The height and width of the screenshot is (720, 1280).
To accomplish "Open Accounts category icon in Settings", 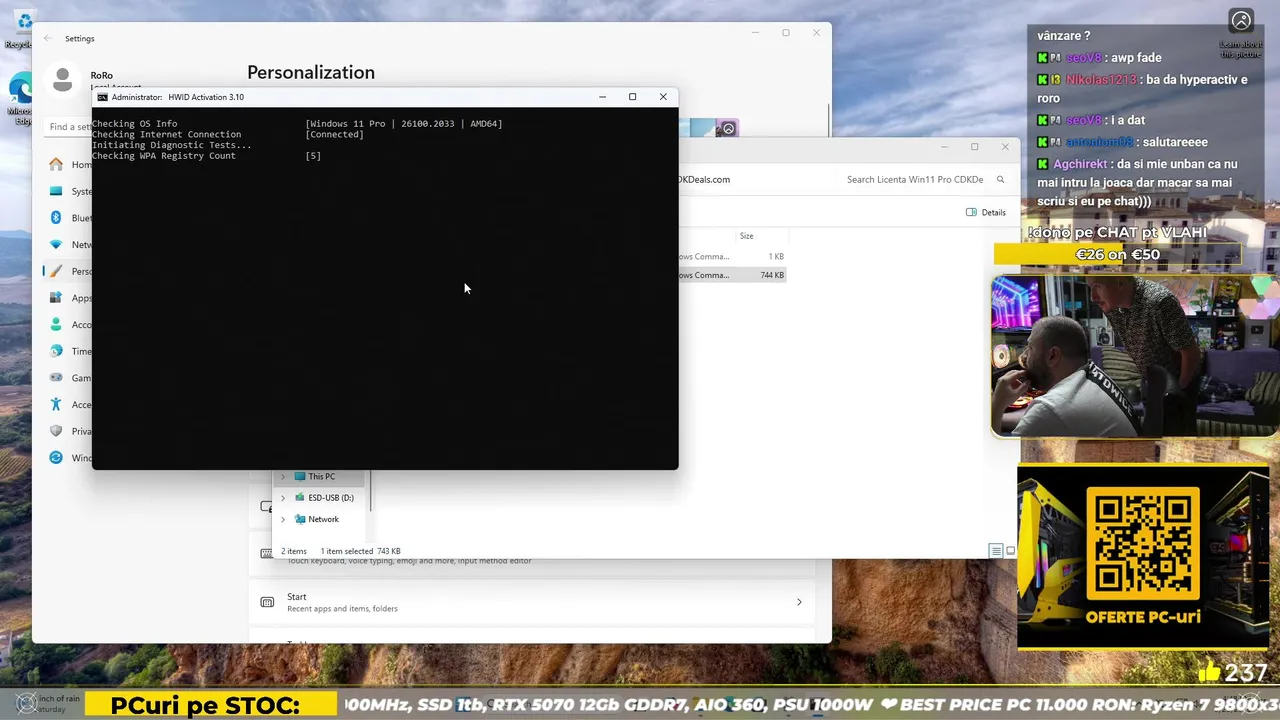I will [56, 325].
